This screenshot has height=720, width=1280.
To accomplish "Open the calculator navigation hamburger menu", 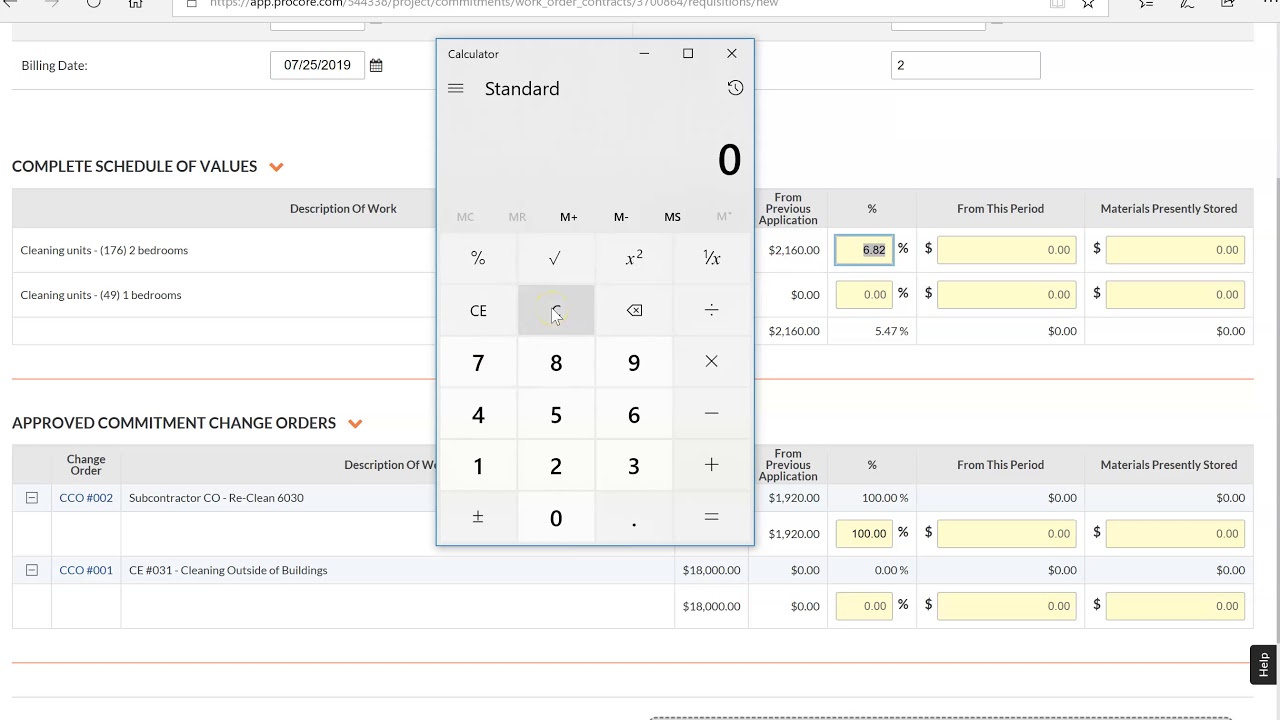I will 456,89.
